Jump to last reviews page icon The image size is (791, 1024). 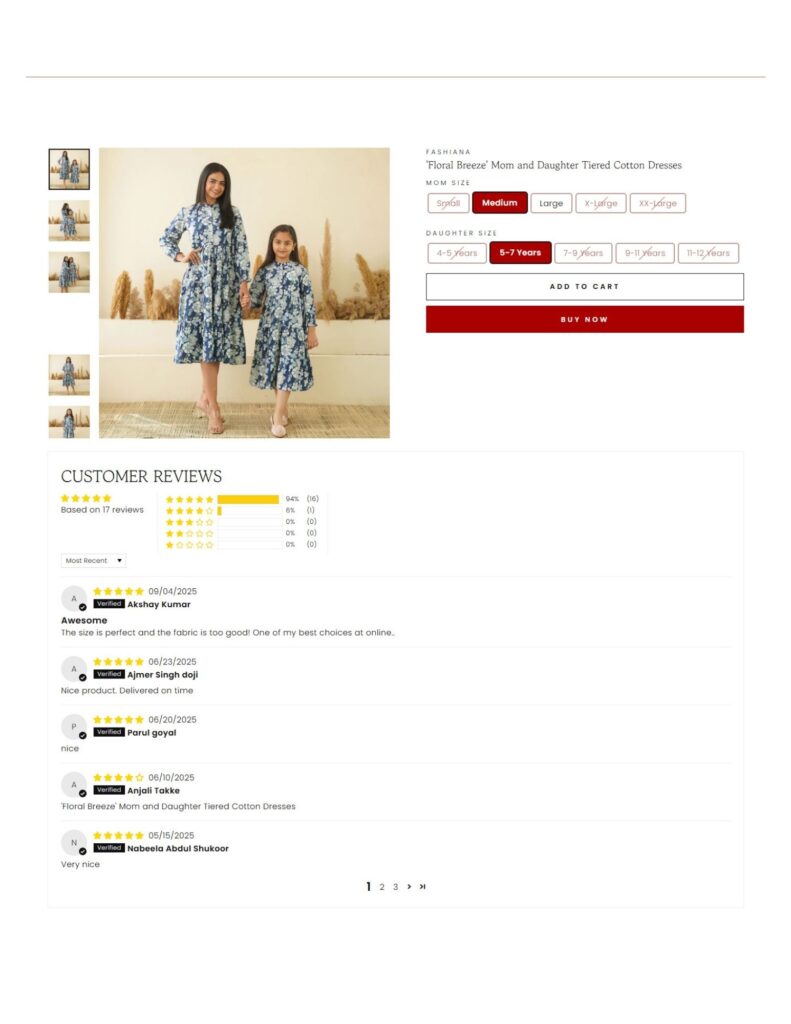coord(423,886)
